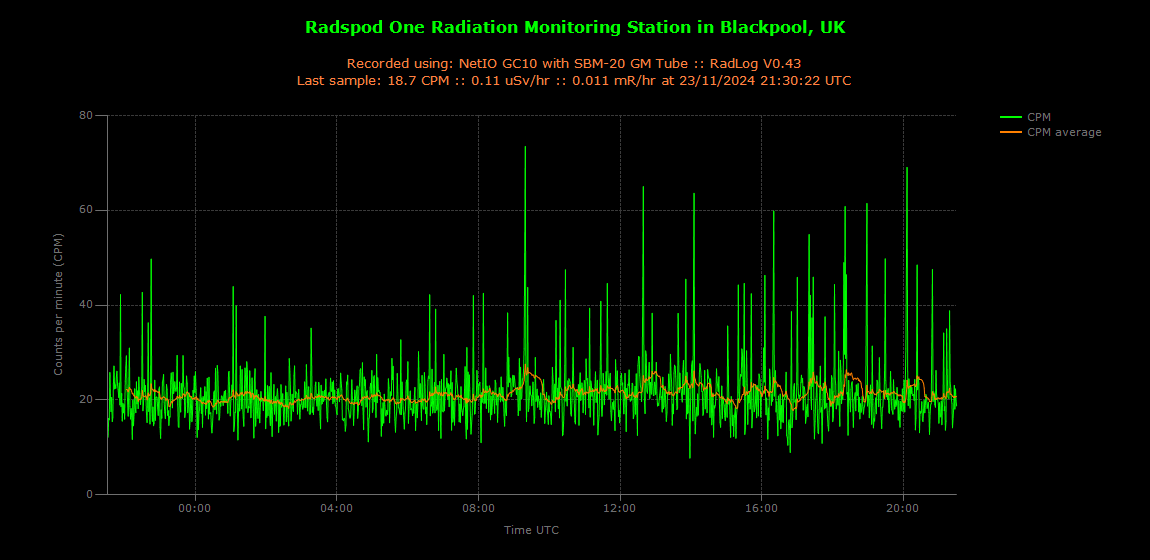Click the 20 value on the y-axis
The height and width of the screenshot is (560, 1150).
coord(88,399)
